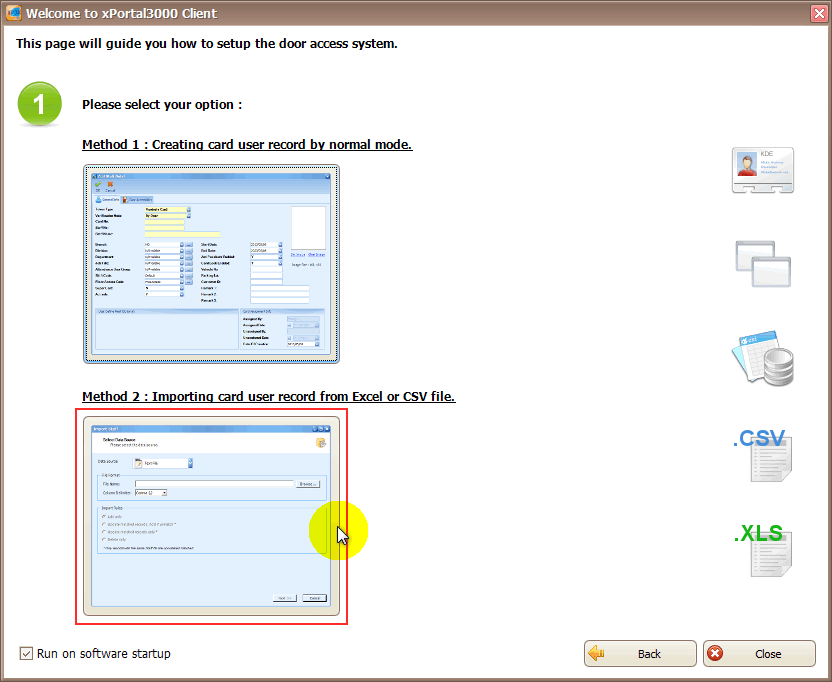Viewport: 832px width, 682px height.
Task: Click the "Run on software startup" label text
Action: (104, 654)
